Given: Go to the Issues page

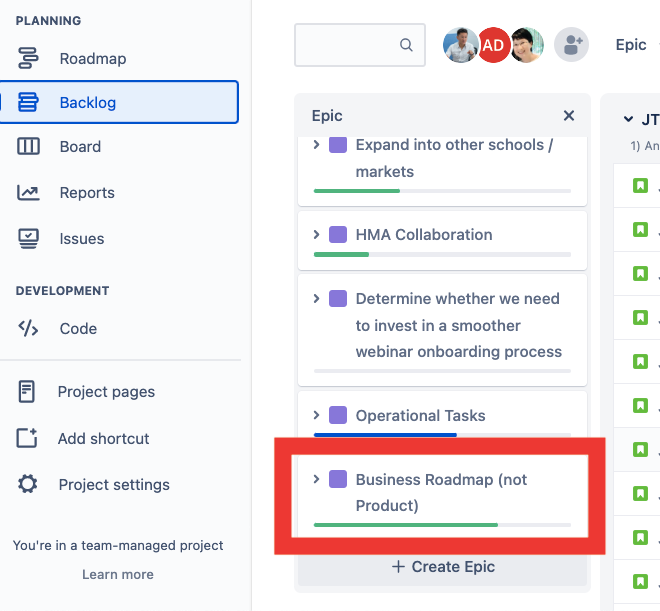Looking at the screenshot, I should [x=82, y=239].
